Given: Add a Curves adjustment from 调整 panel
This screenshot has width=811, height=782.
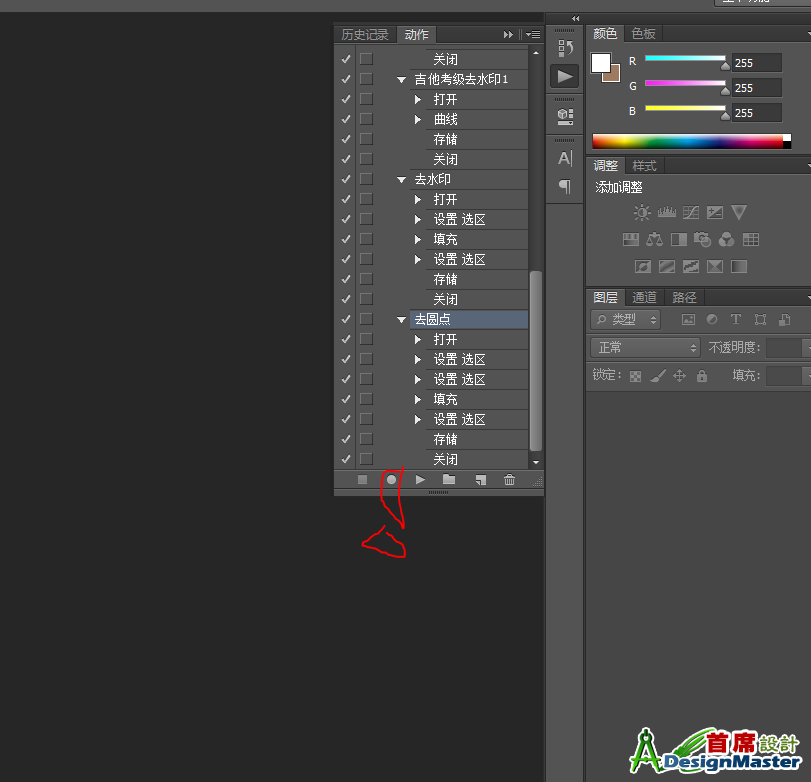Looking at the screenshot, I should 690,213.
